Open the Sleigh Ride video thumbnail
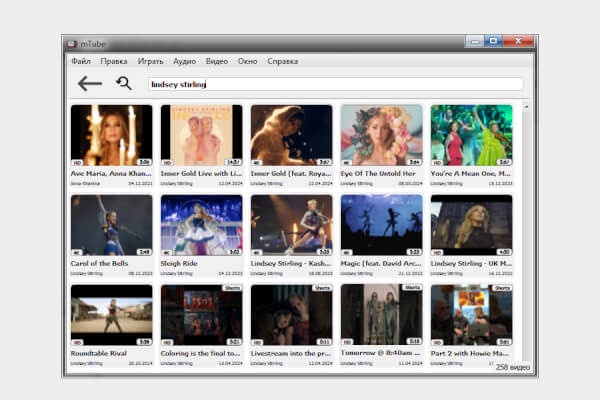This screenshot has height=400, width=600. 202,225
